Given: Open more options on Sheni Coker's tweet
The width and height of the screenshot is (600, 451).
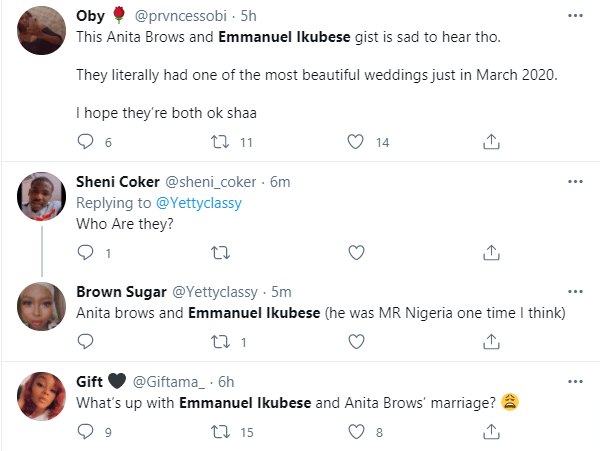Looking at the screenshot, I should [x=575, y=181].
